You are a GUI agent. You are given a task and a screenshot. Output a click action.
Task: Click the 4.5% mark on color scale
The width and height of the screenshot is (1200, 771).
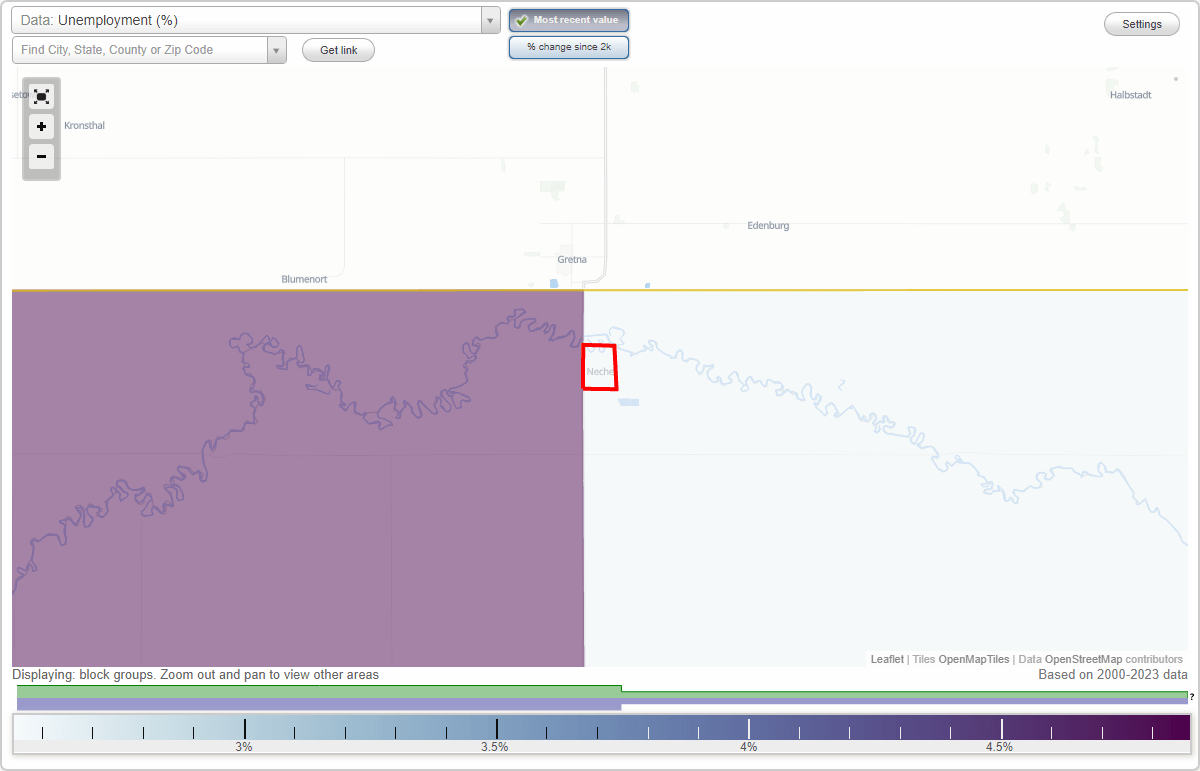tap(1000, 746)
